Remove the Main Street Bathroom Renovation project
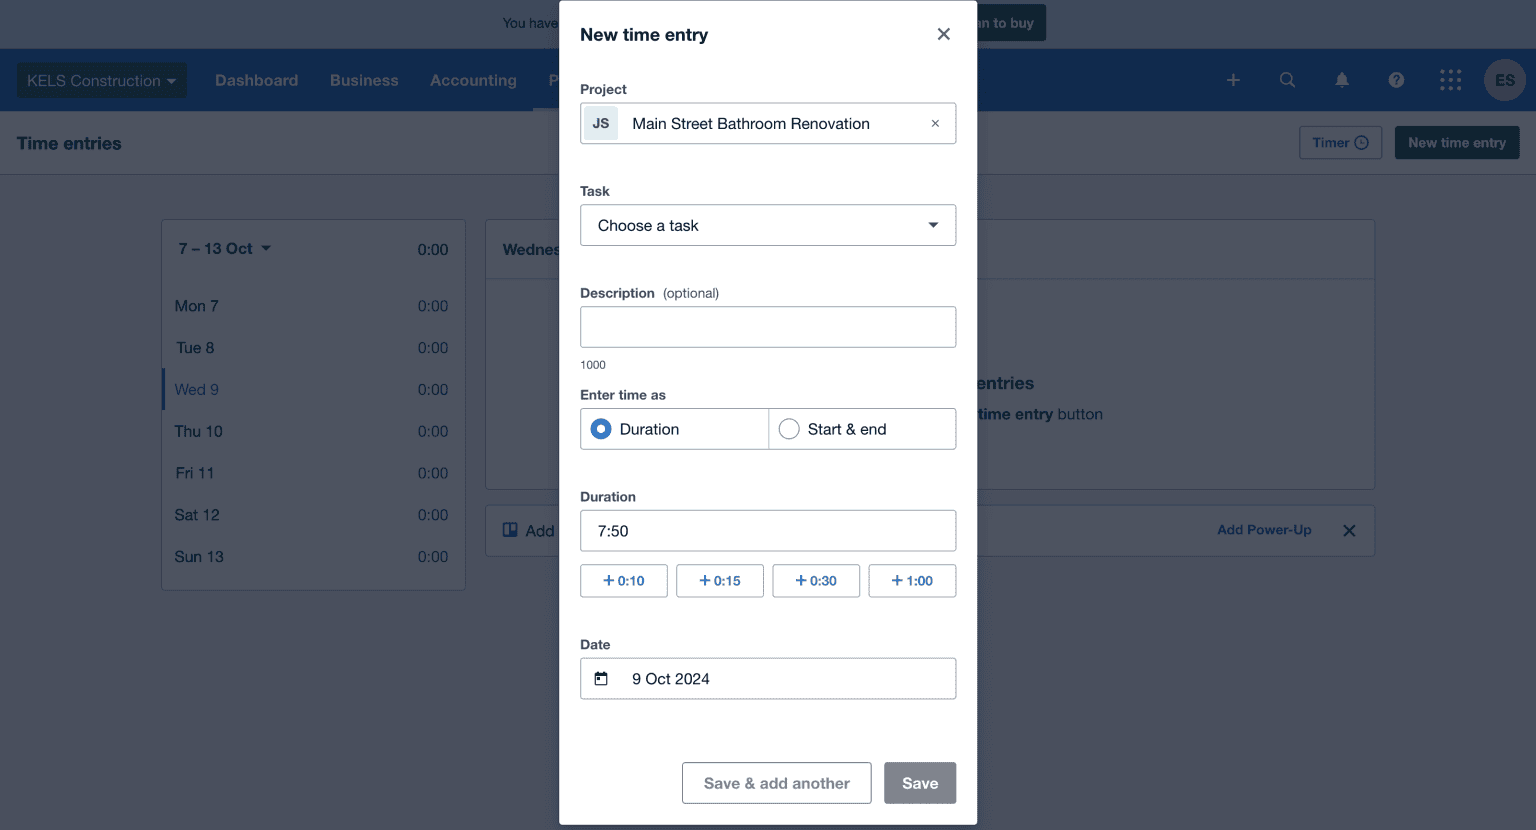Viewport: 1536px width, 830px height. (935, 123)
